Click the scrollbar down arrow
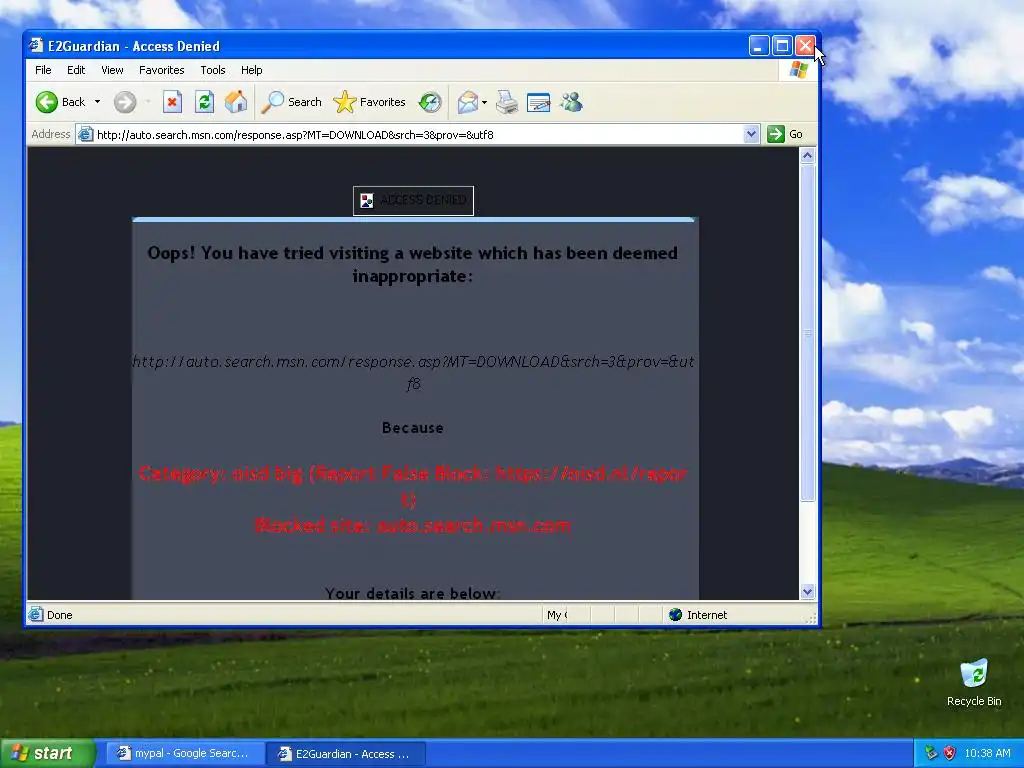Viewport: 1024px width, 768px height. point(807,592)
